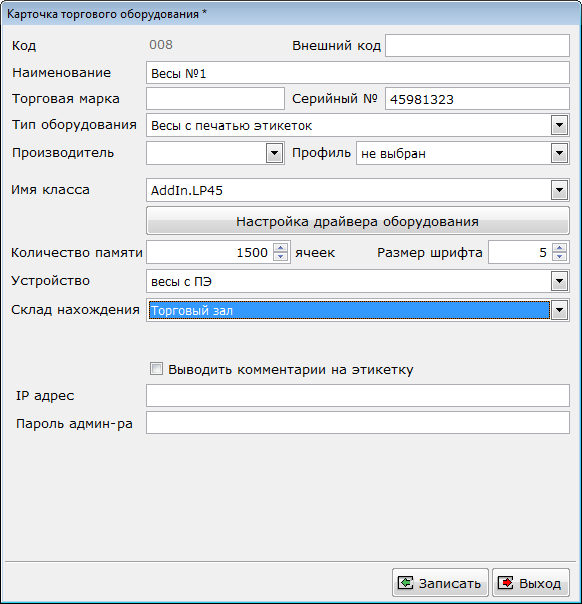Viewport: 582px width, 604px height.
Task: Expand the Тип оборудования dropdown
Action: [559, 125]
